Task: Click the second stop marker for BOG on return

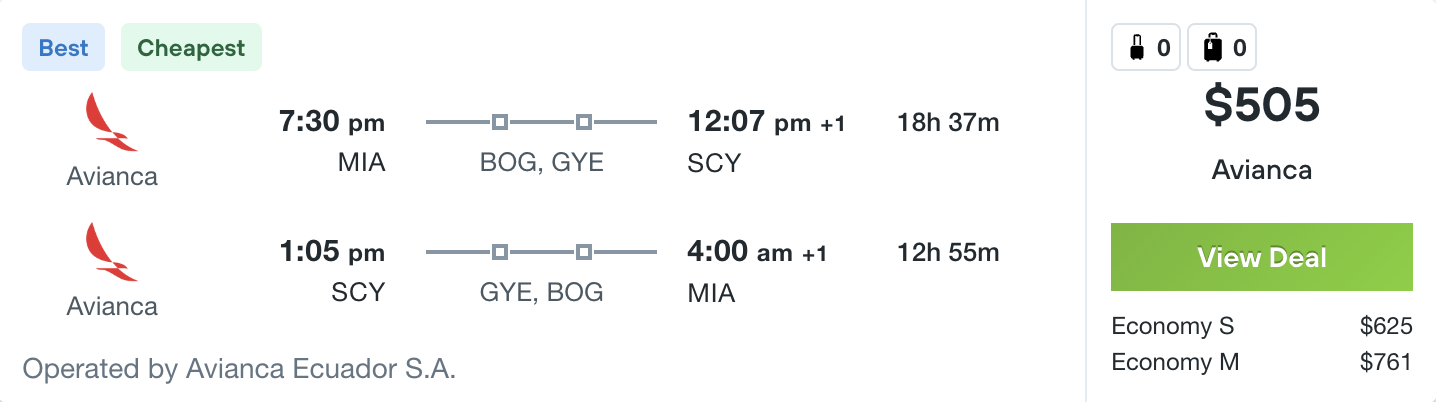Action: 584,252
